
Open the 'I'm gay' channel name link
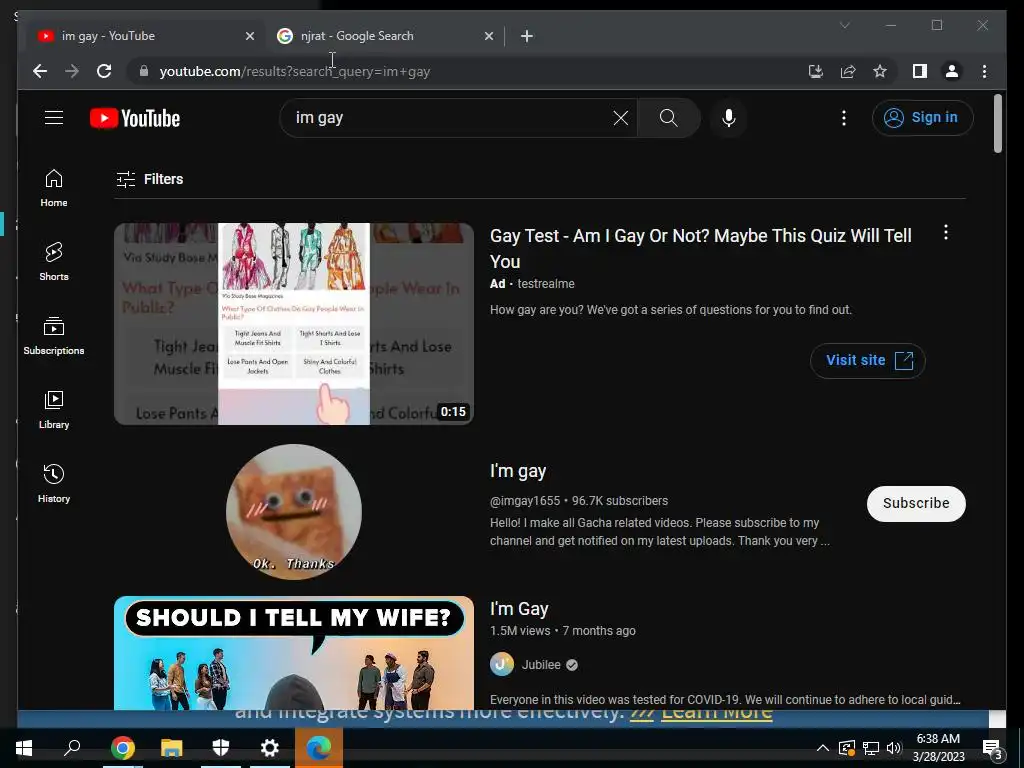[518, 471]
